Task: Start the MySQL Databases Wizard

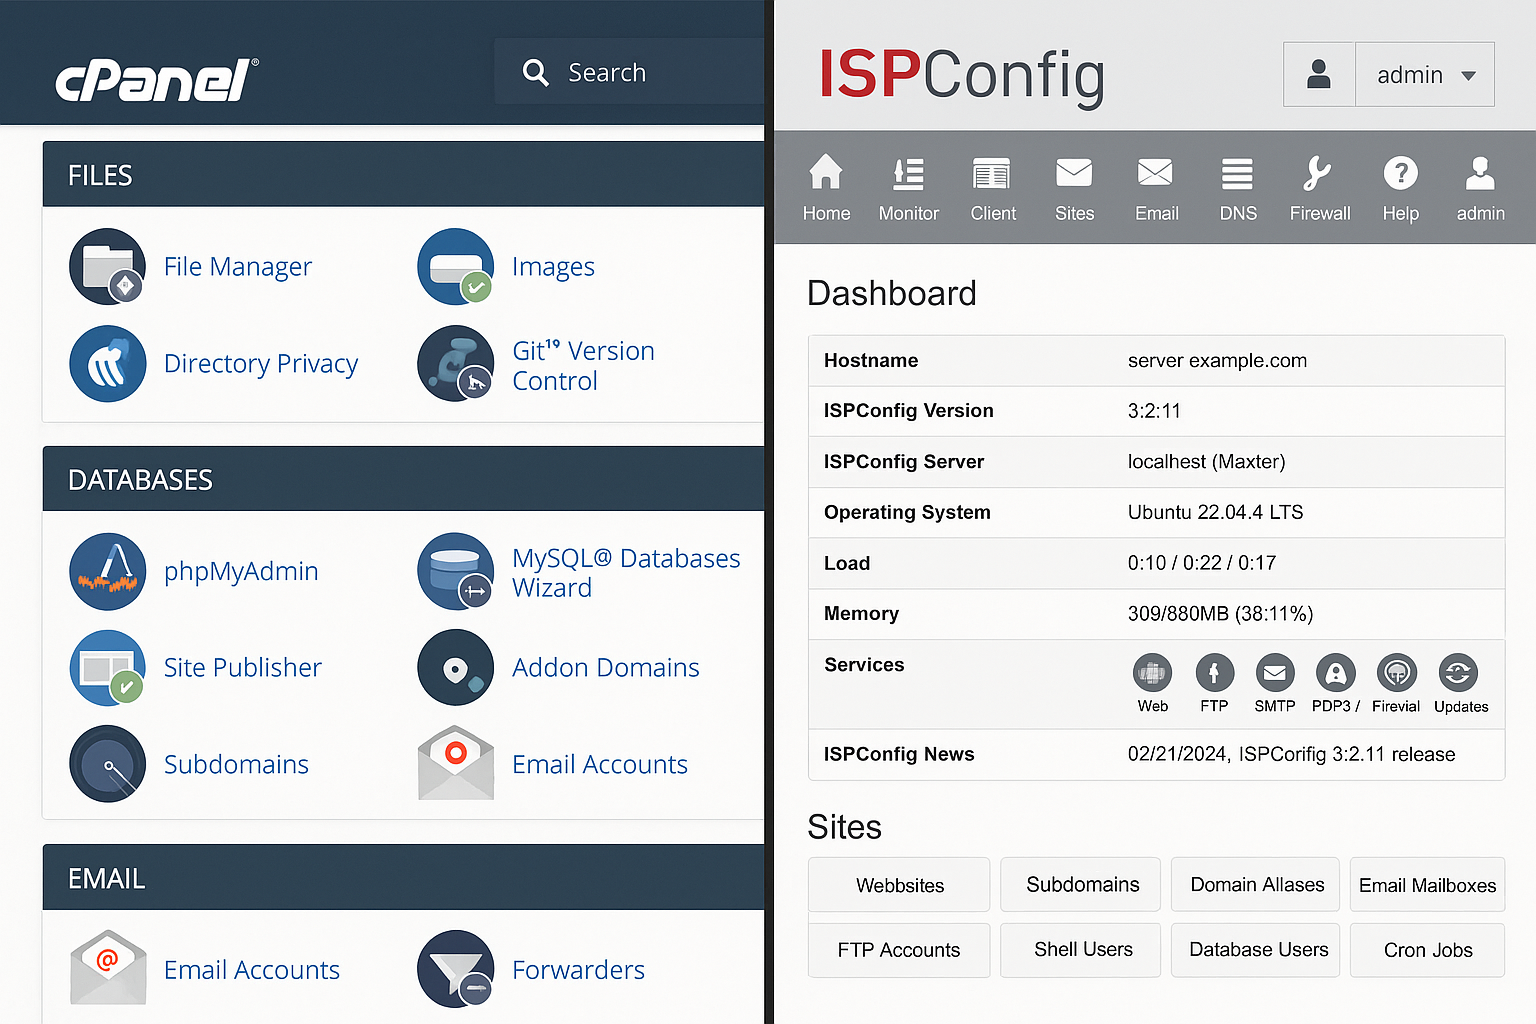Action: 626,572
